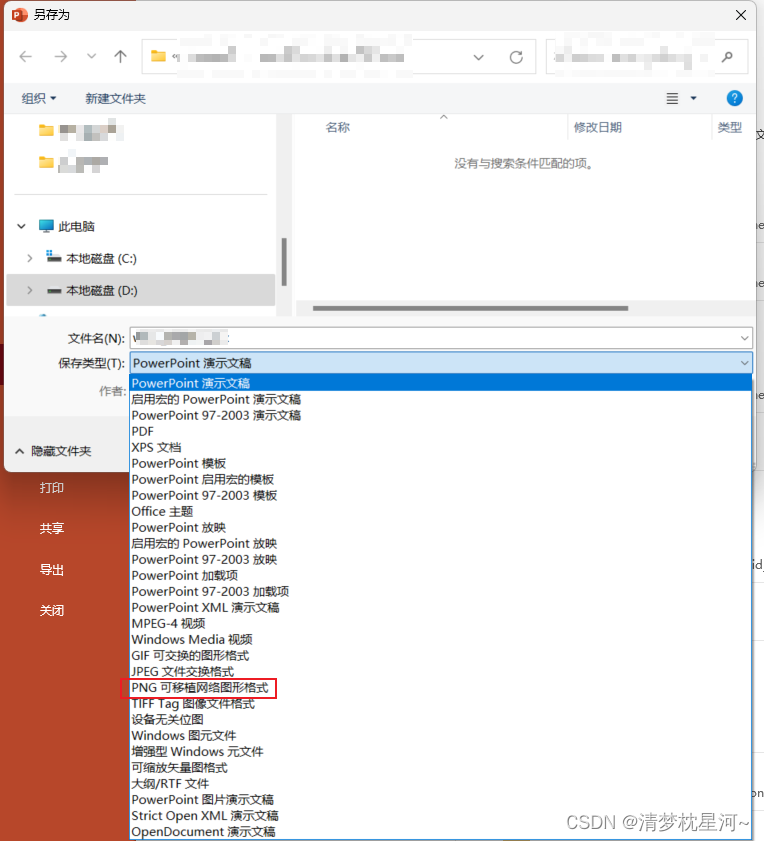Click 关闭 in PowerPoint backstage
The height and width of the screenshot is (841, 764).
coord(52,610)
